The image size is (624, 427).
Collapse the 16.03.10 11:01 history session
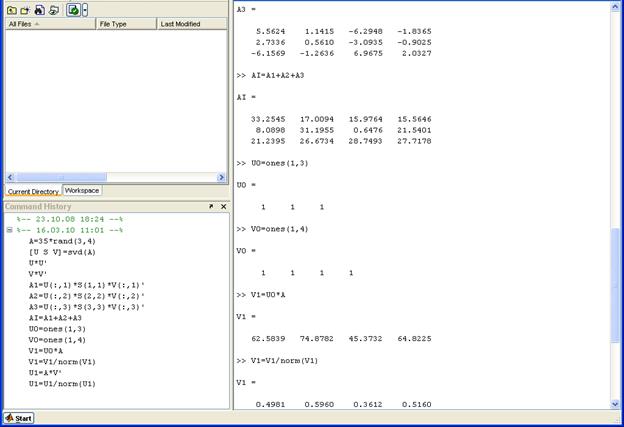coord(9,229)
